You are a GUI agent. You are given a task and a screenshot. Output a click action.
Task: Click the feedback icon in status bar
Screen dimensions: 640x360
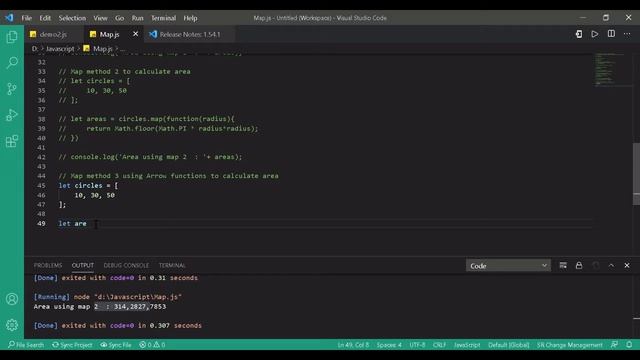[x=614, y=345]
